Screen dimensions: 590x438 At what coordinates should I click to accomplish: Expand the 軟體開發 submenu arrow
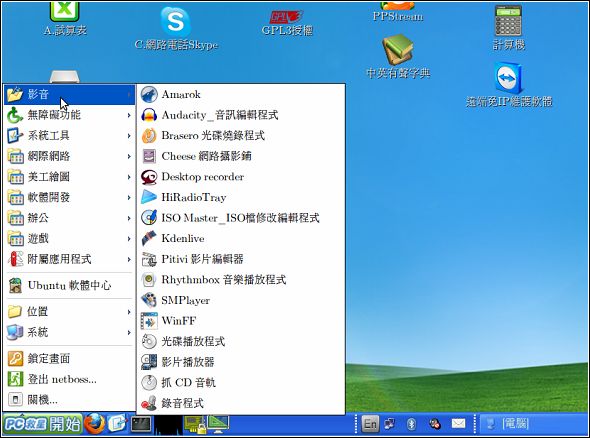pyautogui.click(x=129, y=198)
